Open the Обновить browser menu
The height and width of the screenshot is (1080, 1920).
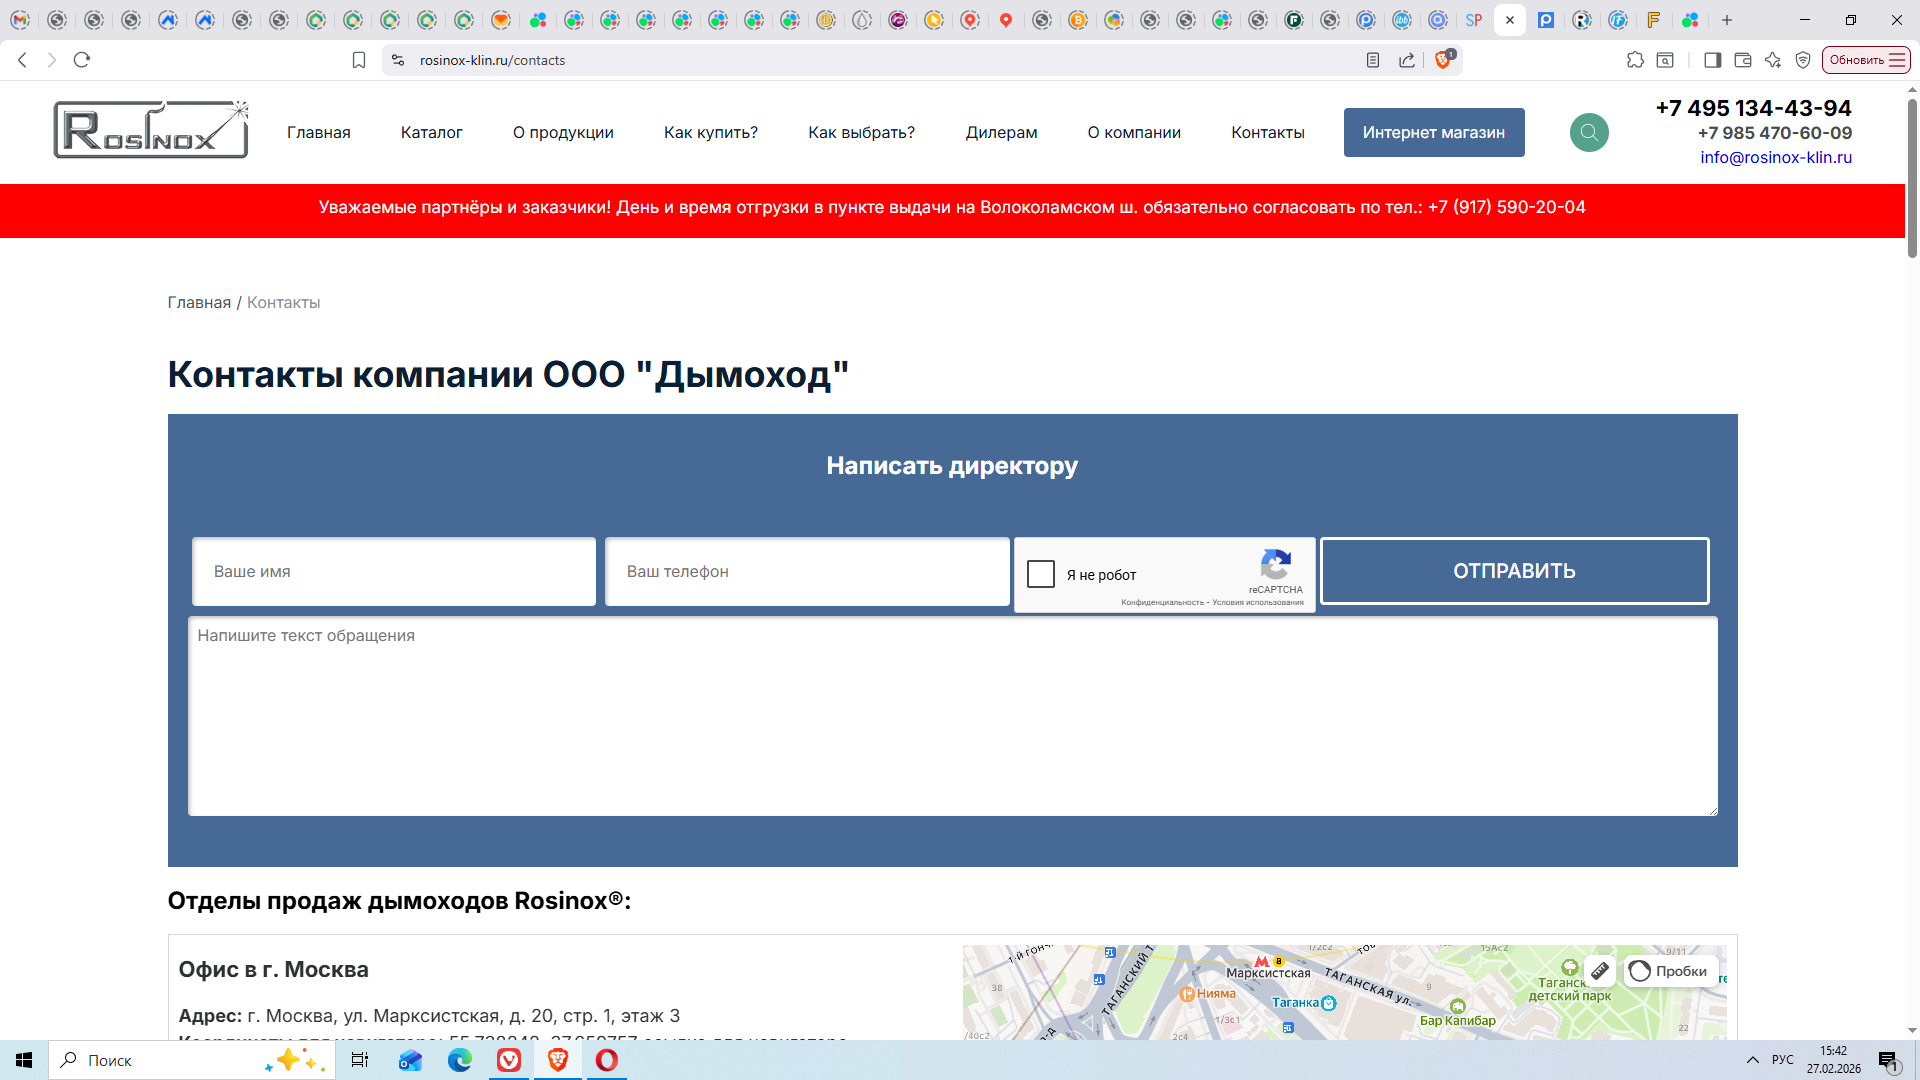[1866, 60]
